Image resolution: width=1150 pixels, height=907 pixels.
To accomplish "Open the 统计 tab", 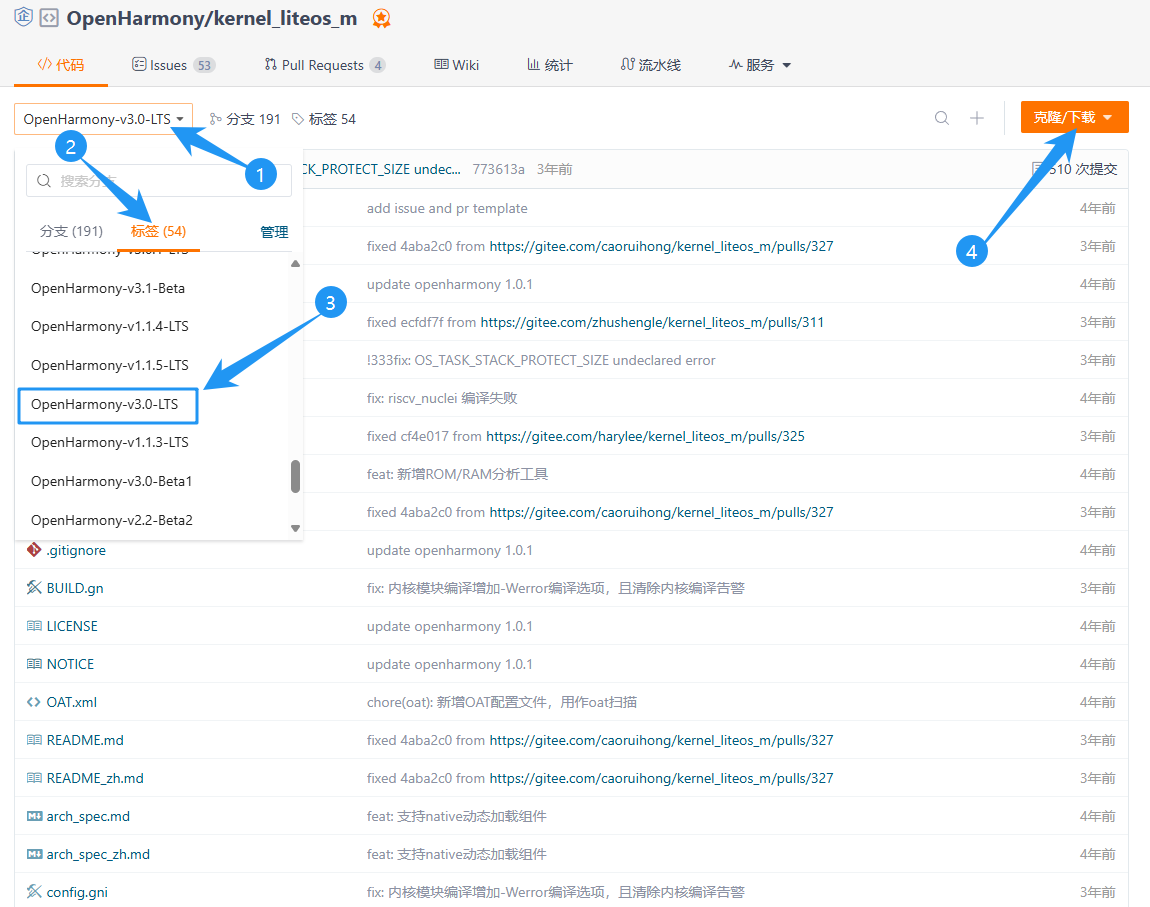I will pyautogui.click(x=550, y=65).
